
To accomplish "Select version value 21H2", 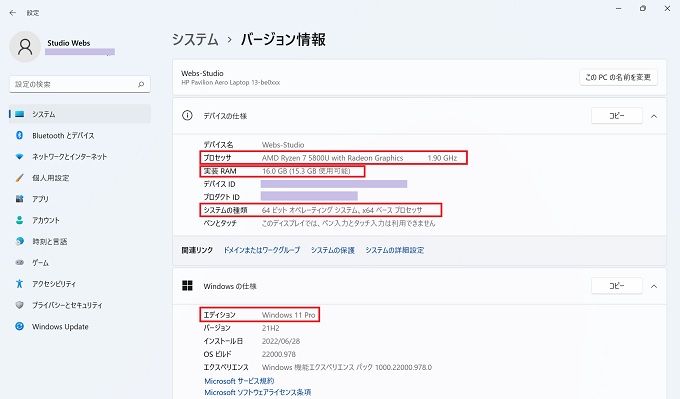I will [271, 328].
